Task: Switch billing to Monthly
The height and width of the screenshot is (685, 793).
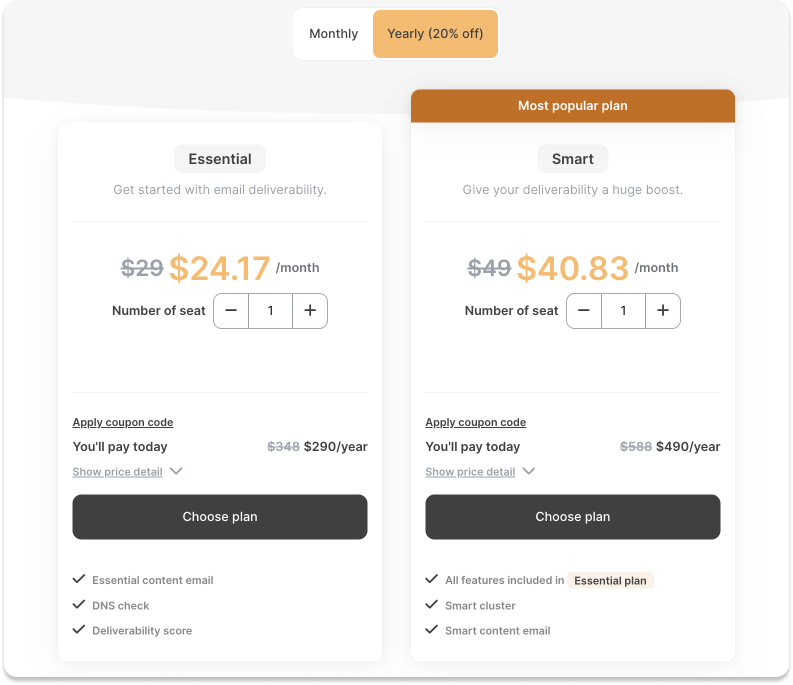Action: (x=333, y=34)
